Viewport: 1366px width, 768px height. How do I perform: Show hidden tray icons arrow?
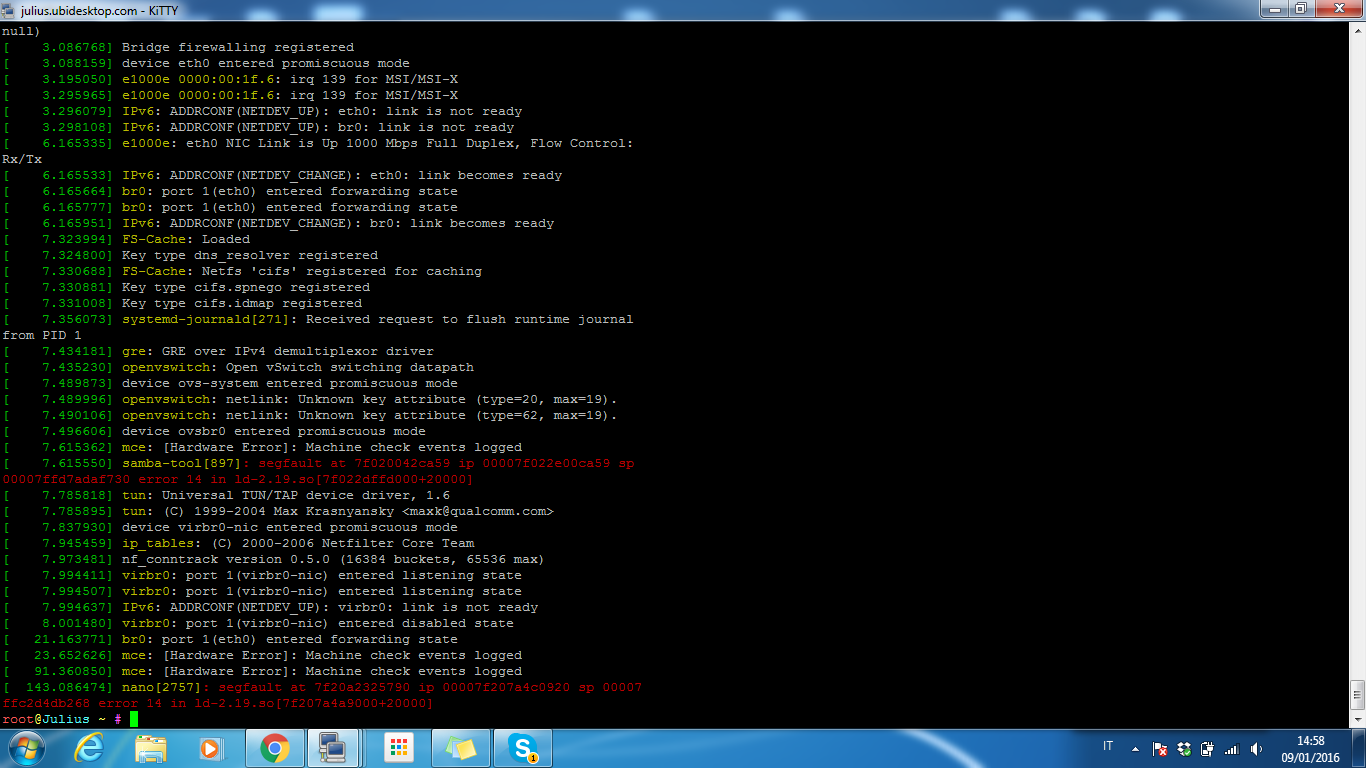(1135, 748)
